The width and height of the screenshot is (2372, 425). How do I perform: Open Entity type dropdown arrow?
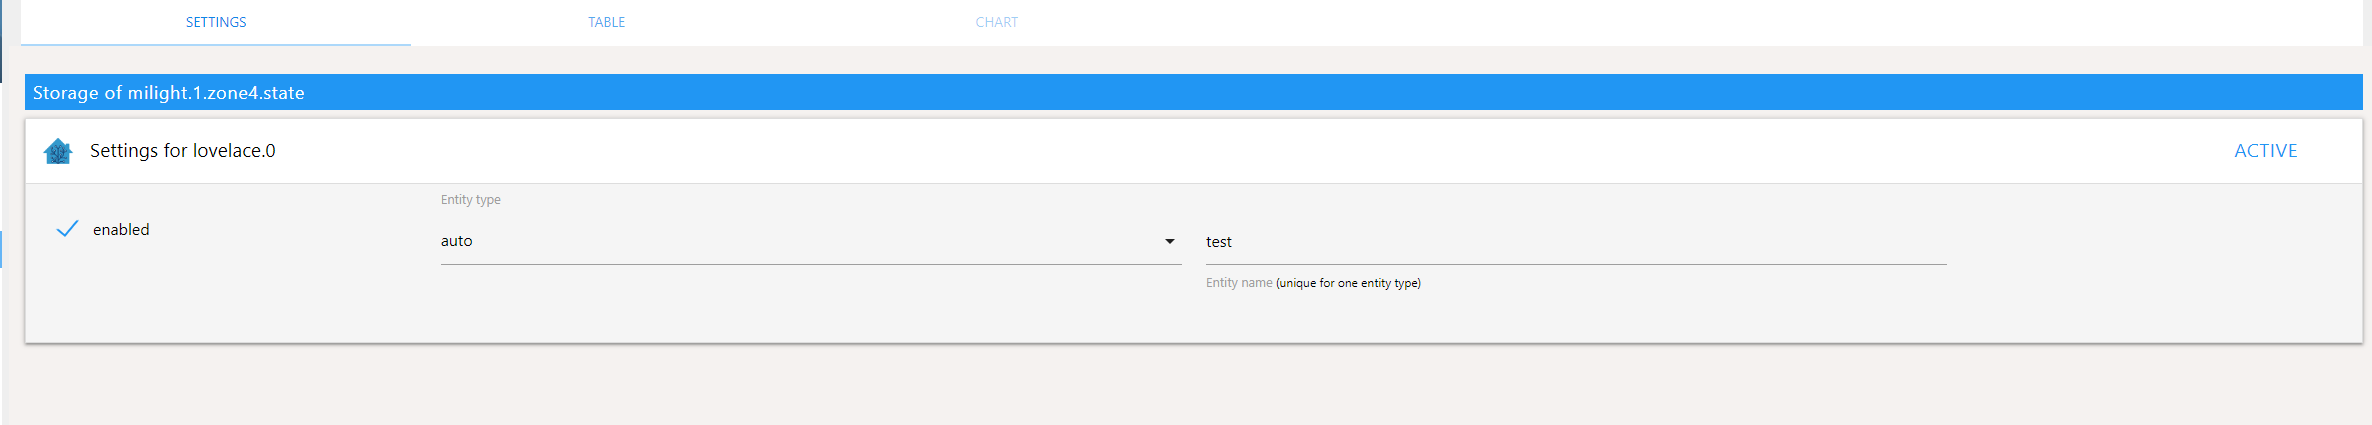pos(1169,241)
